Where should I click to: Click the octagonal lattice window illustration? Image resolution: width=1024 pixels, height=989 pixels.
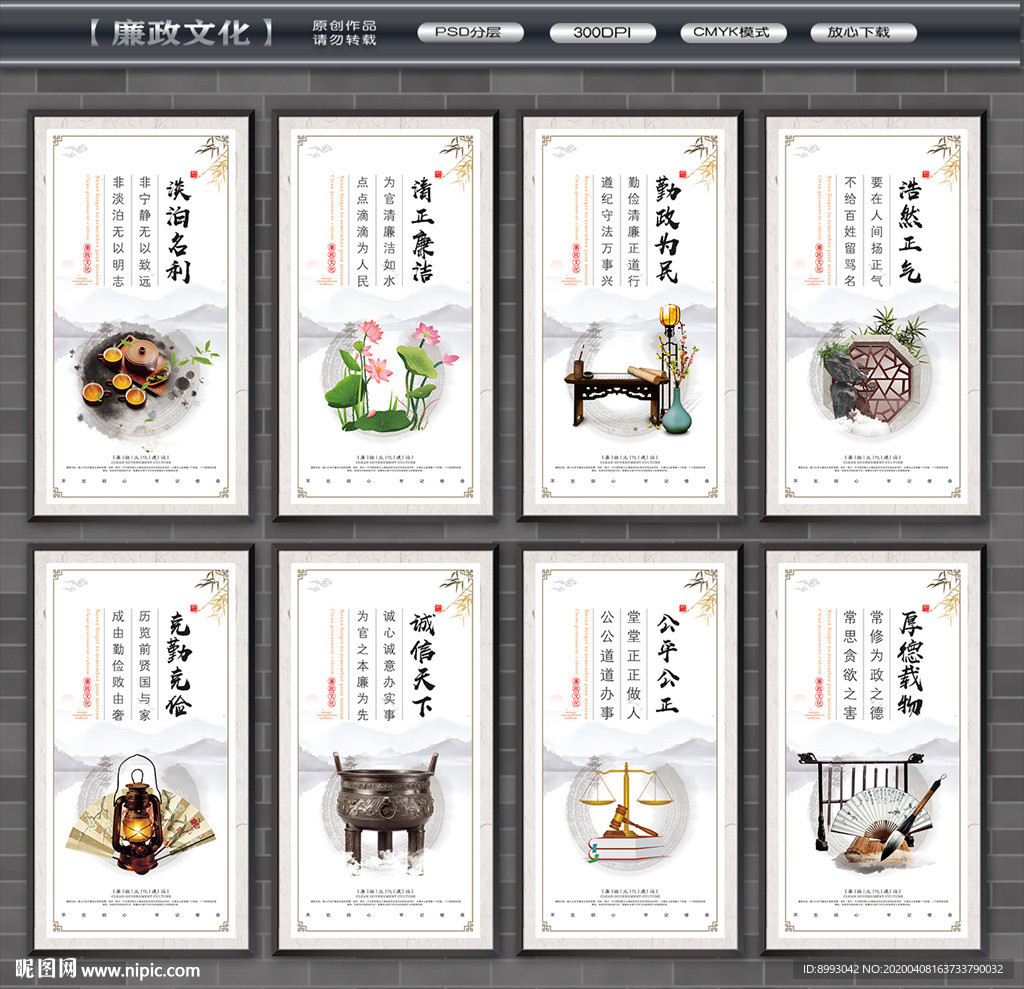click(872, 371)
